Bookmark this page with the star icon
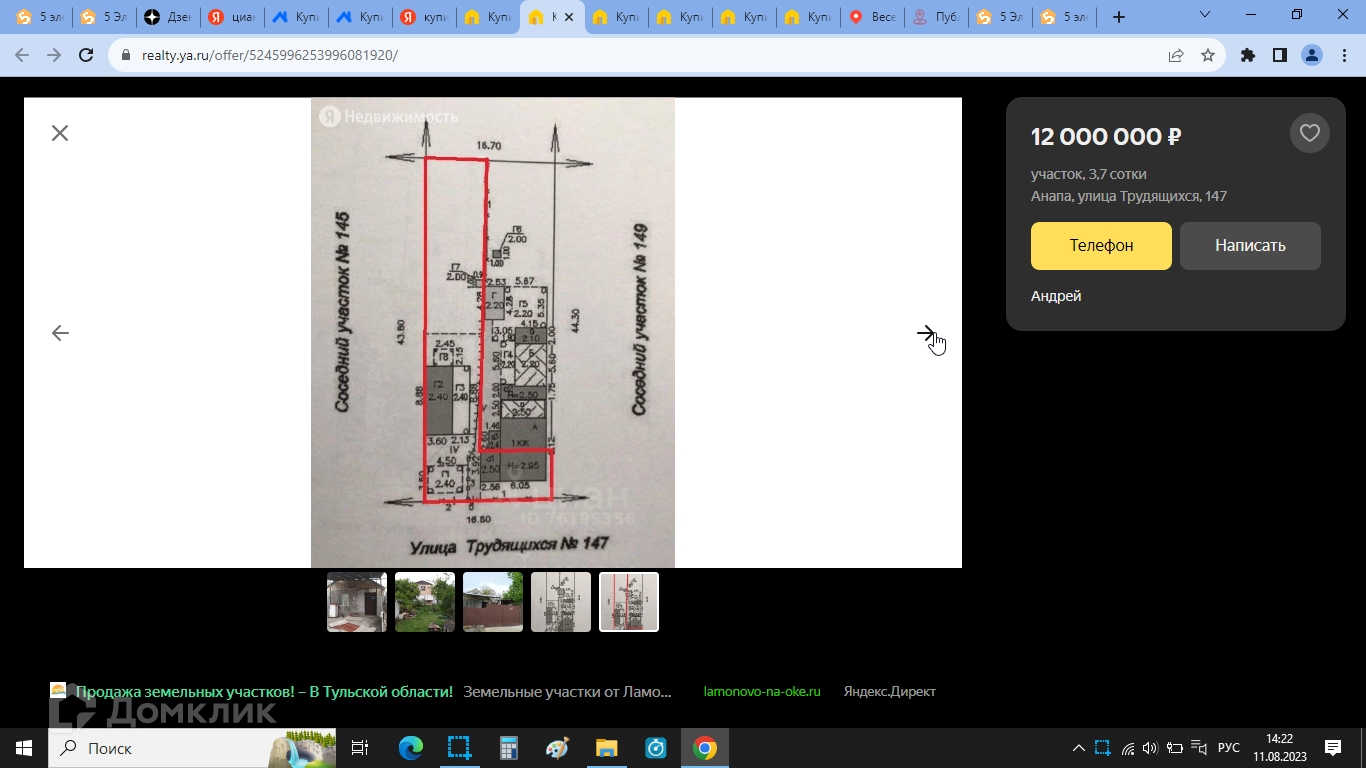Screen dimensions: 1366x768 click(1208, 55)
